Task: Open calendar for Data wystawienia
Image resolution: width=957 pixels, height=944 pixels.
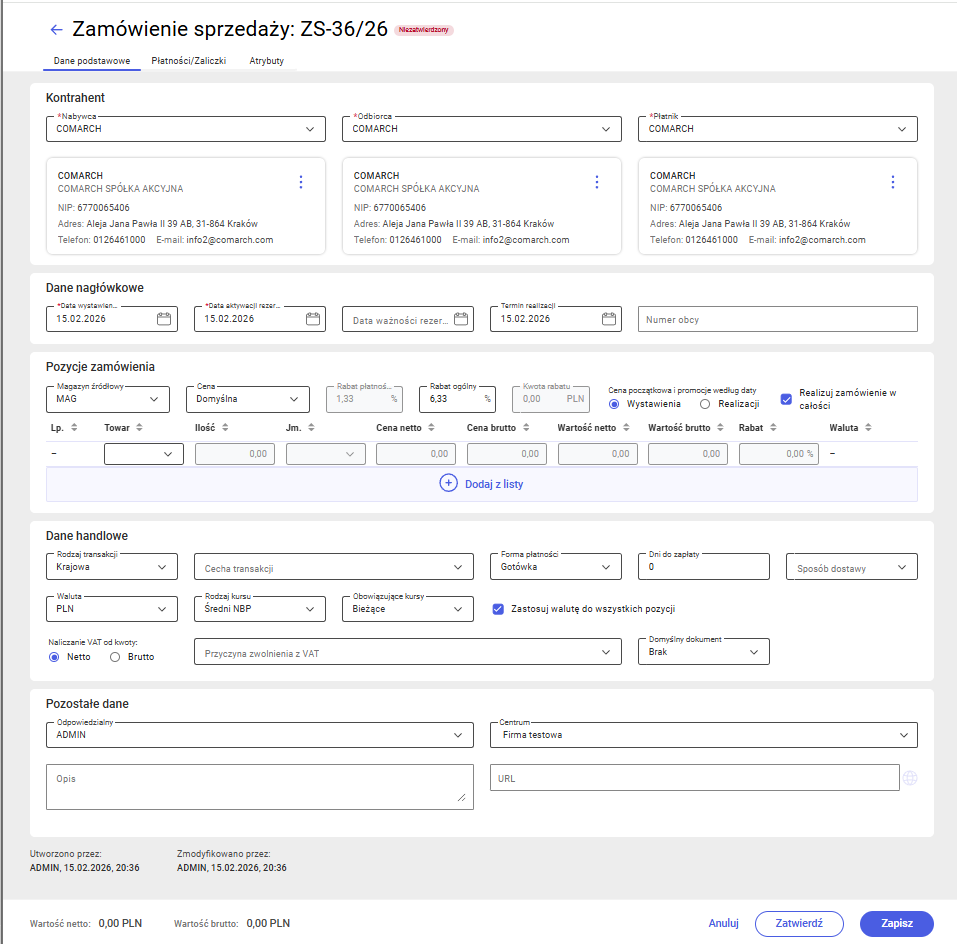Action: click(164, 319)
